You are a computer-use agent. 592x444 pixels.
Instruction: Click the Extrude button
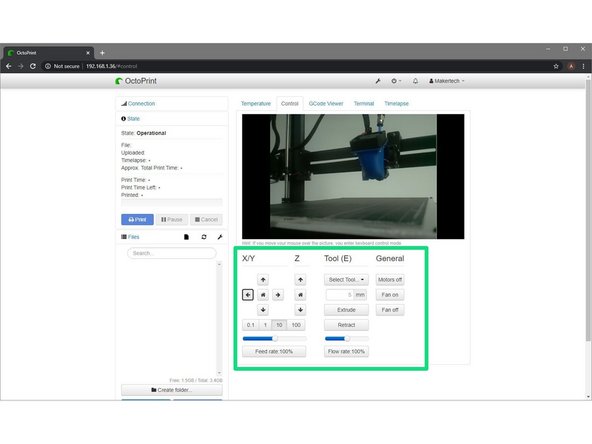point(346,310)
